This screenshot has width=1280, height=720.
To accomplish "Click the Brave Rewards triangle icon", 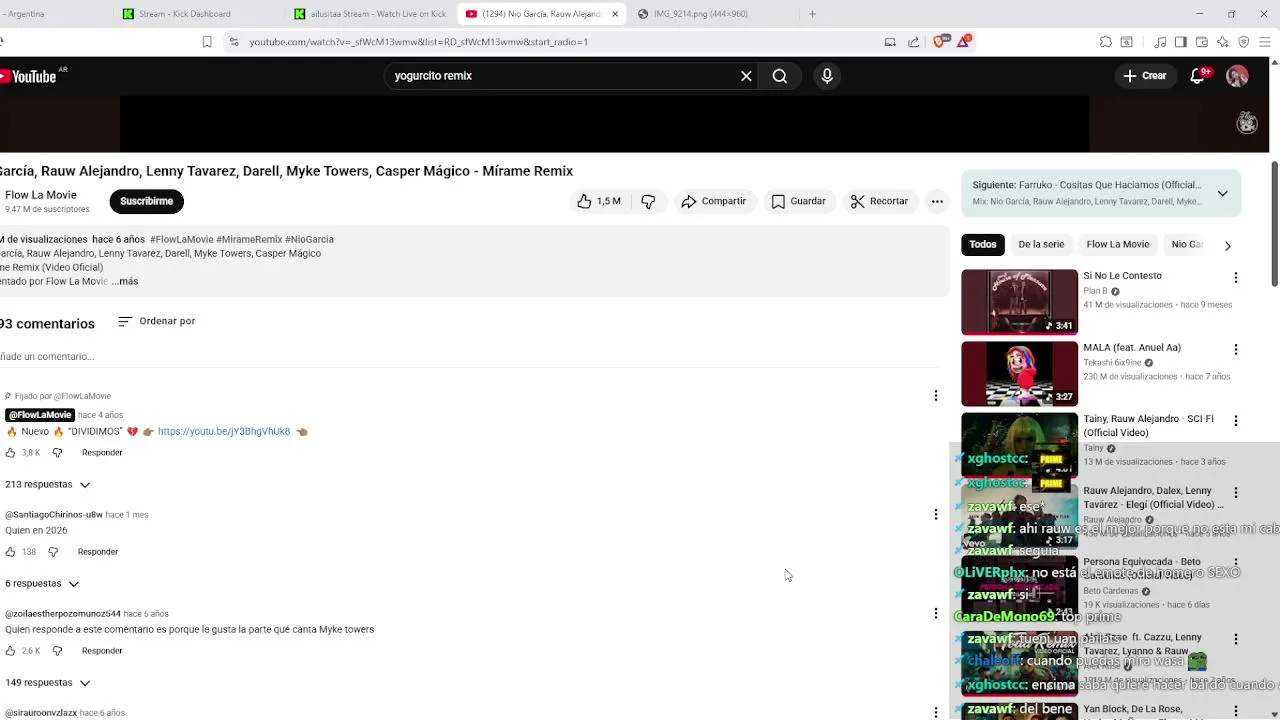I will (964, 42).
